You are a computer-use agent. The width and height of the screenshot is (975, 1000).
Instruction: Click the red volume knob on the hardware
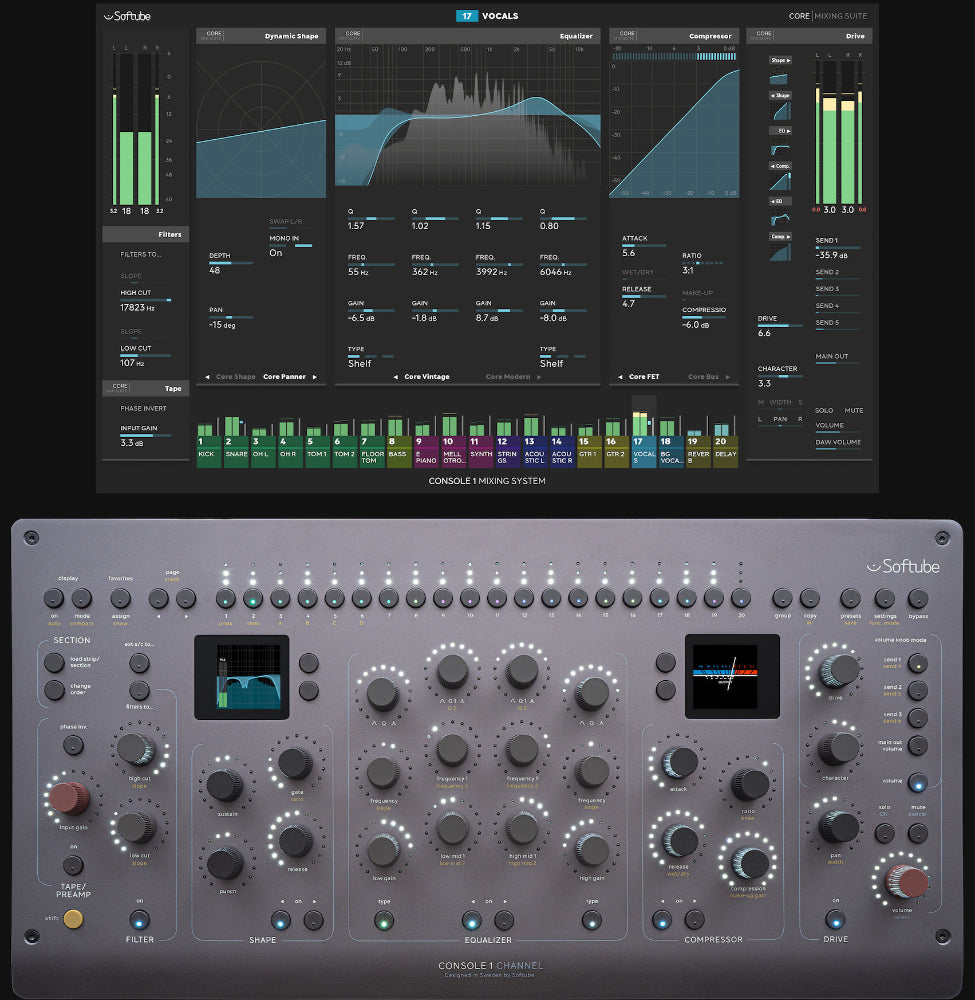click(x=909, y=880)
